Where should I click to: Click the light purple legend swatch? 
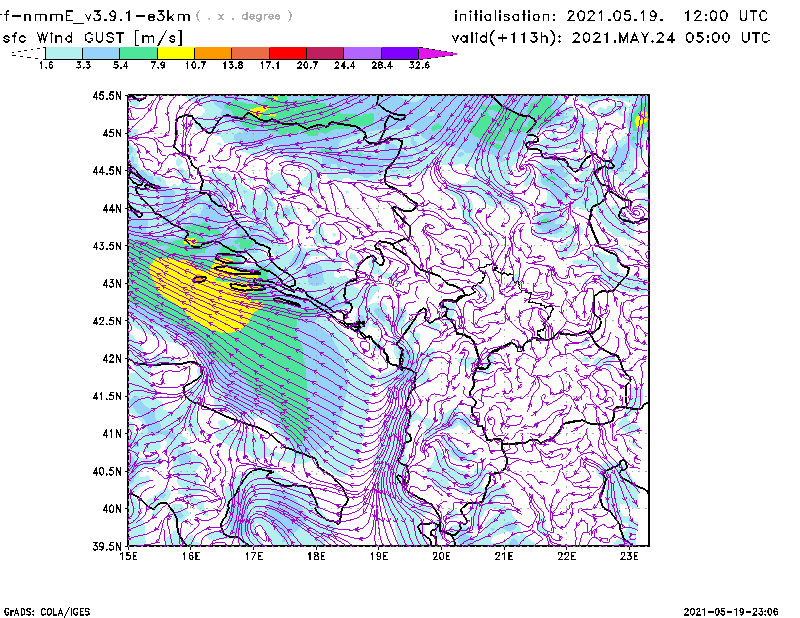pos(362,53)
